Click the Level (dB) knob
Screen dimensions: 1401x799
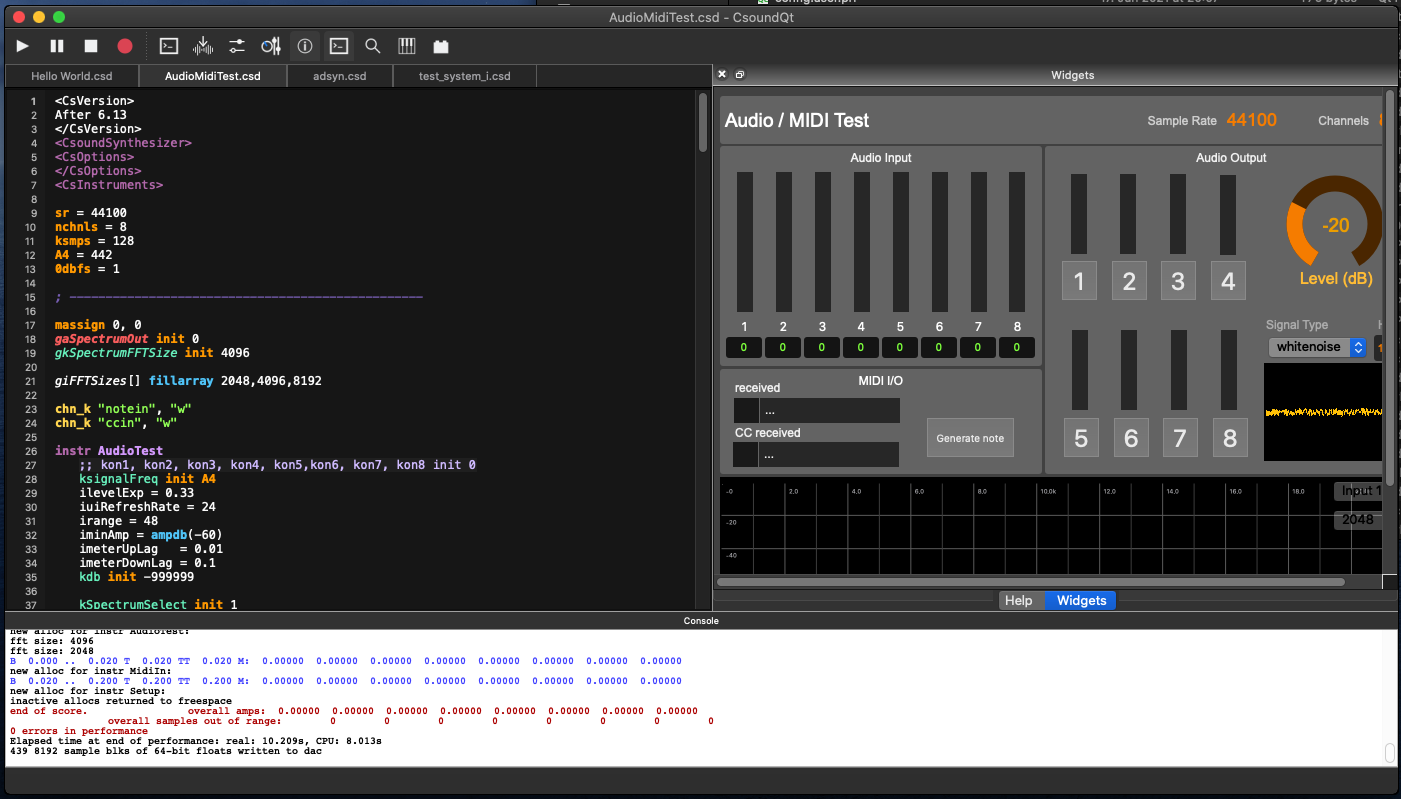(x=1335, y=226)
